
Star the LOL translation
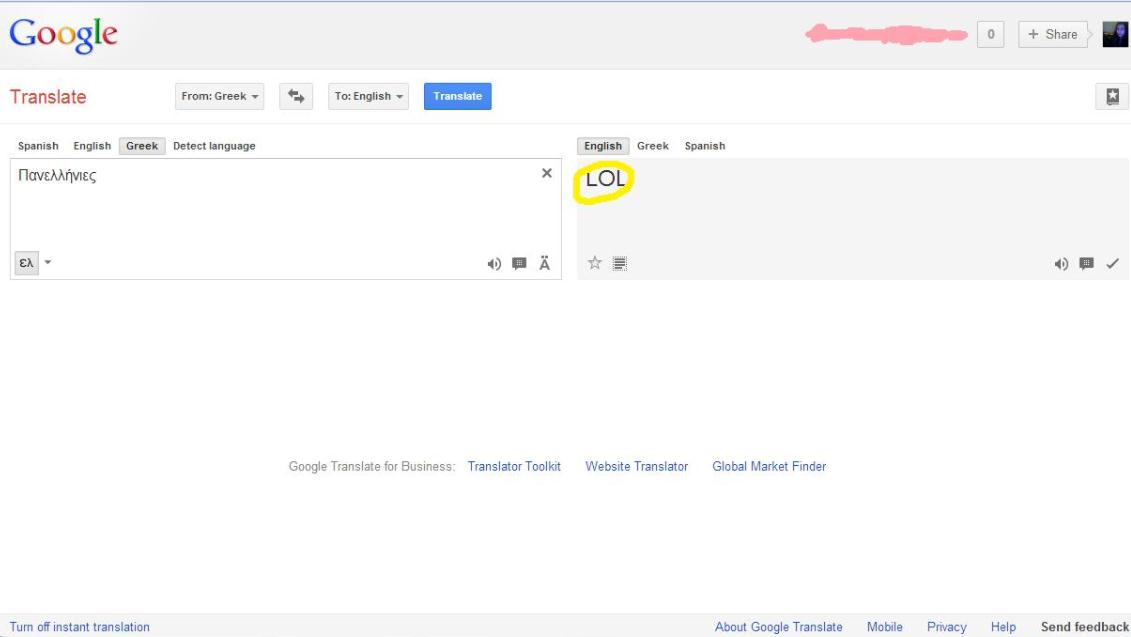[594, 263]
